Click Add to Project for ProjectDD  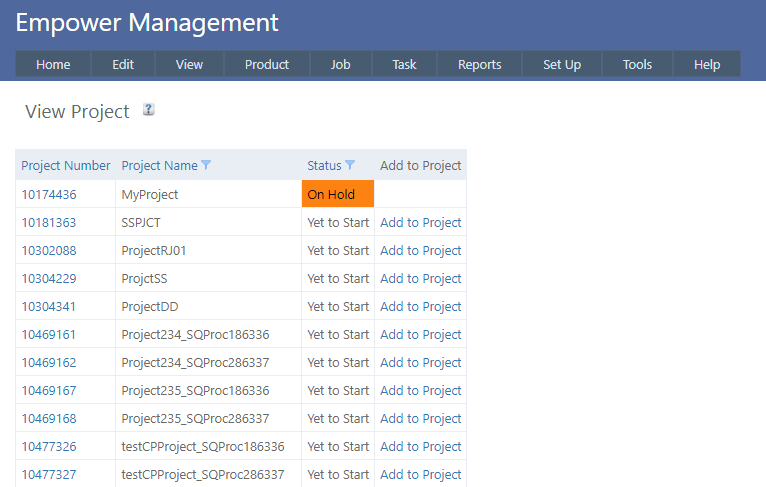(x=420, y=306)
